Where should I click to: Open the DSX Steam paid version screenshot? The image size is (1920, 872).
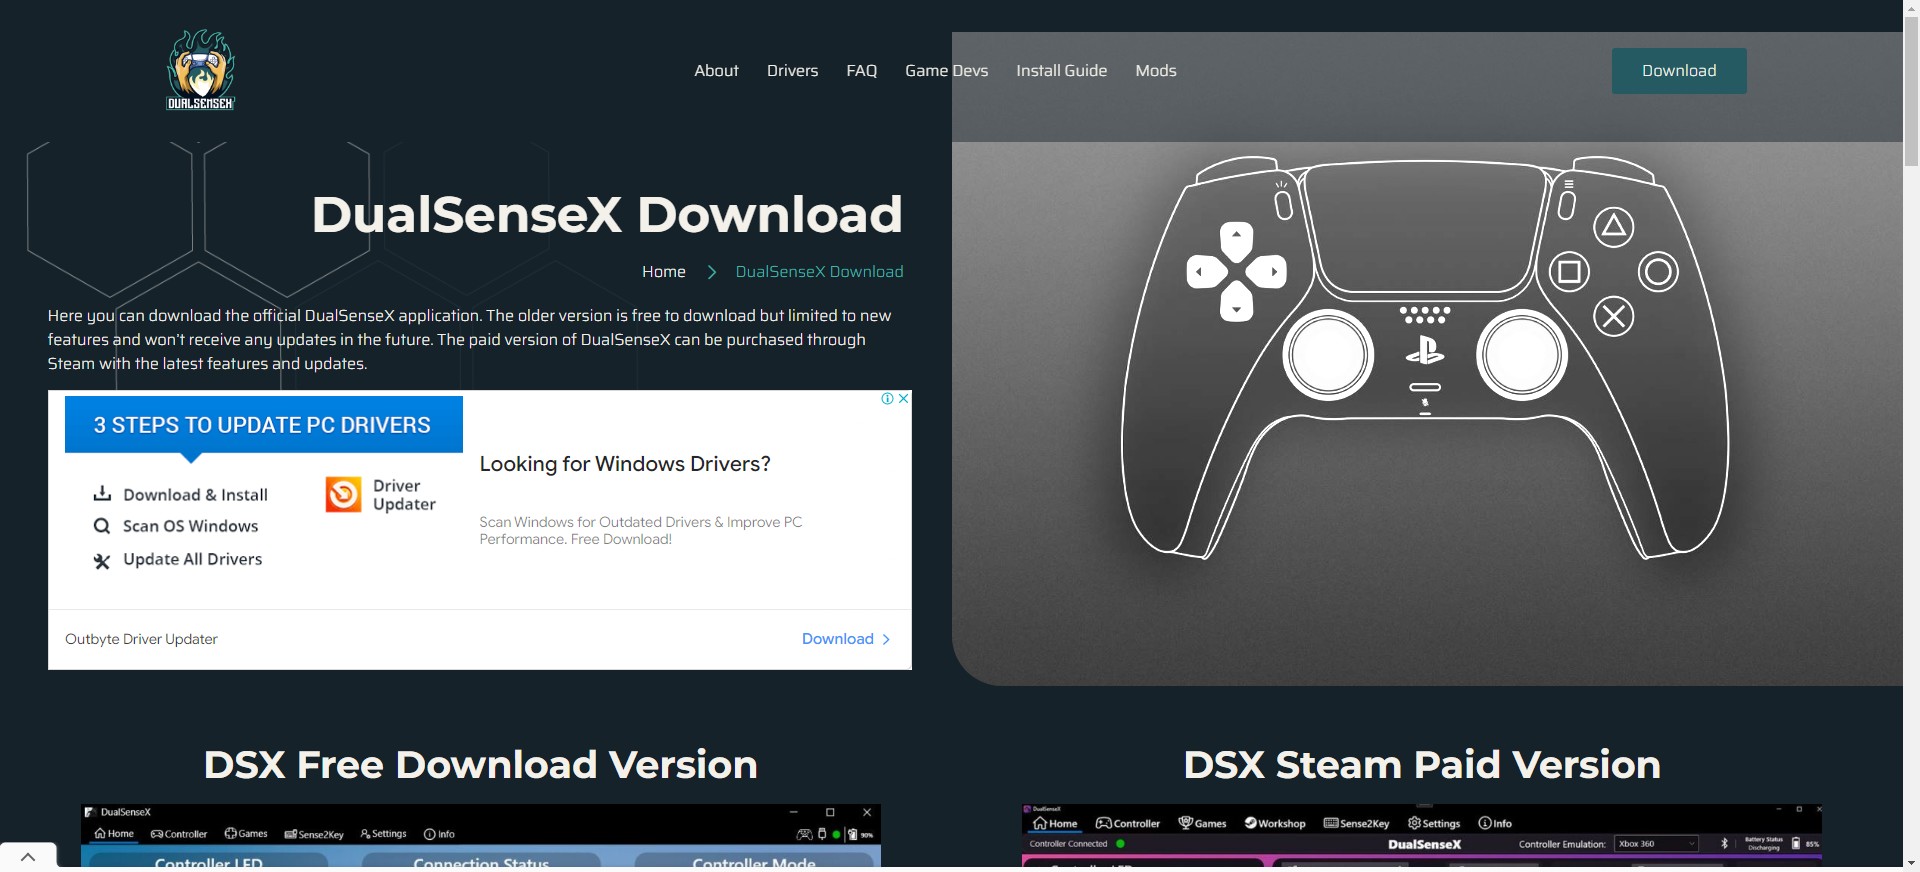[x=1421, y=836]
